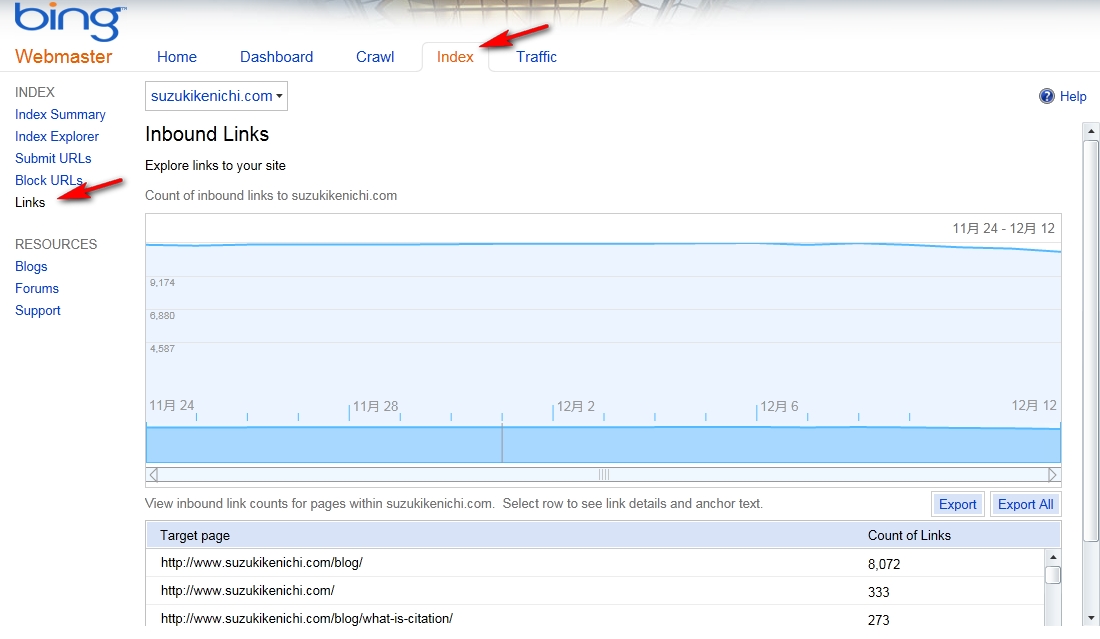
Task: Click the page scrollbar up arrow
Action: 1090,131
